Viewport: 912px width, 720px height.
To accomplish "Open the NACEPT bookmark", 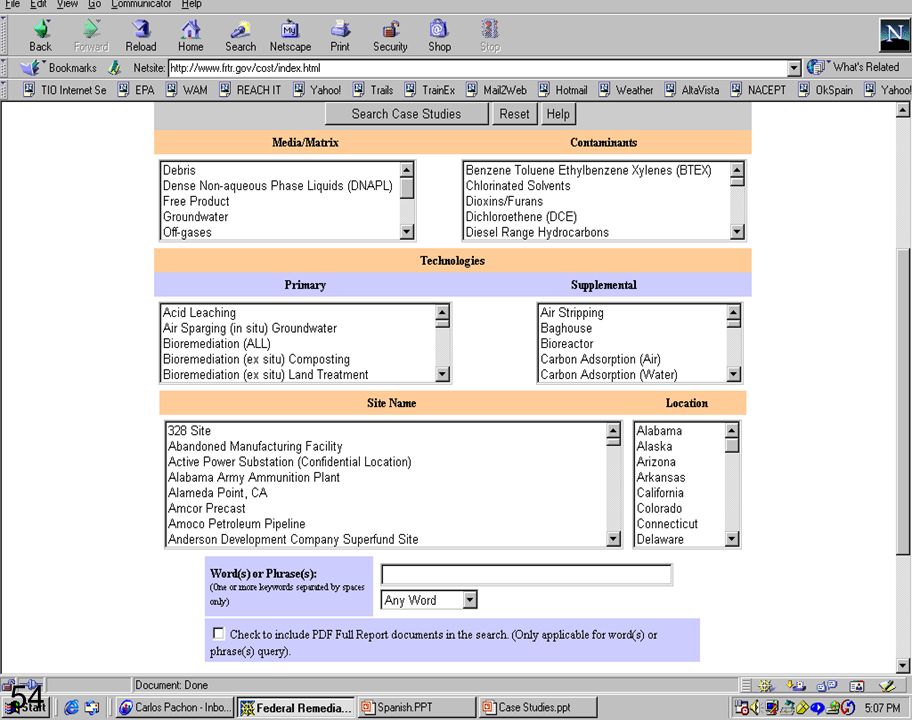I will click(758, 90).
